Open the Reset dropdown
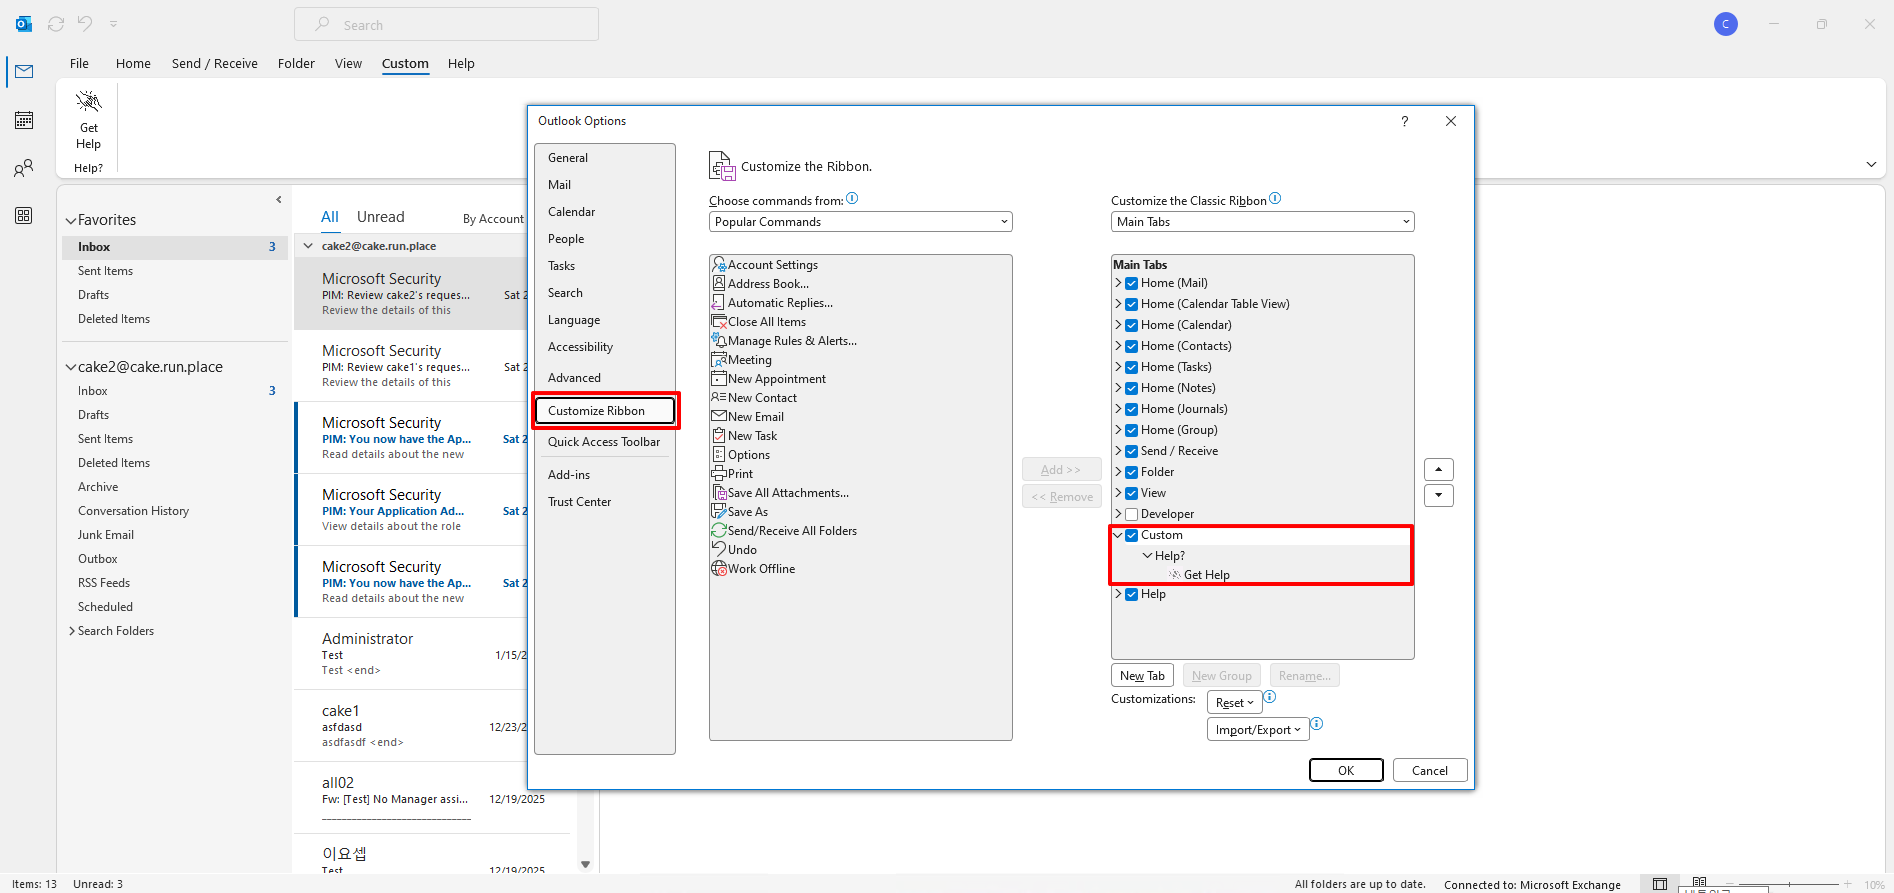Screen dimensions: 1894x893 pyautogui.click(x=1234, y=703)
